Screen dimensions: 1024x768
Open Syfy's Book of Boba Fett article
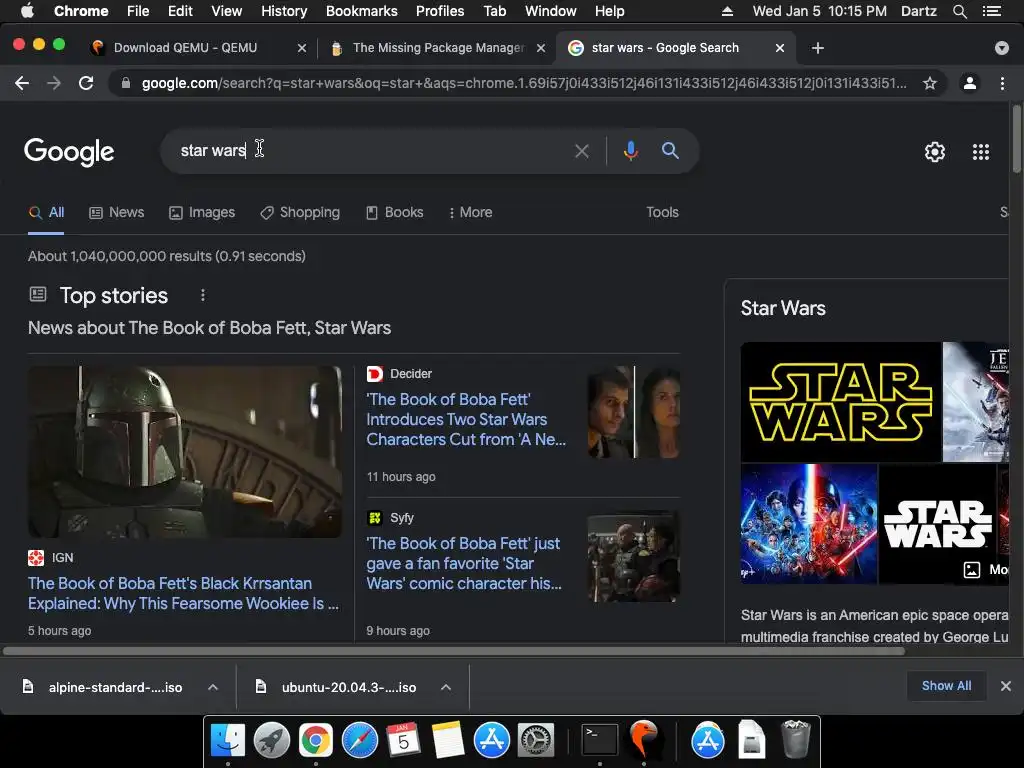click(464, 564)
